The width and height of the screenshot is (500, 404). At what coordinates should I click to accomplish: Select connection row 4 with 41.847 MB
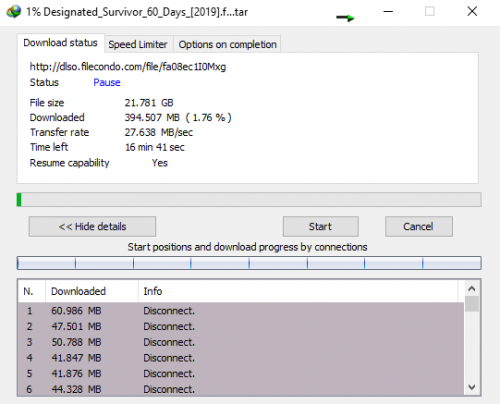241,358
